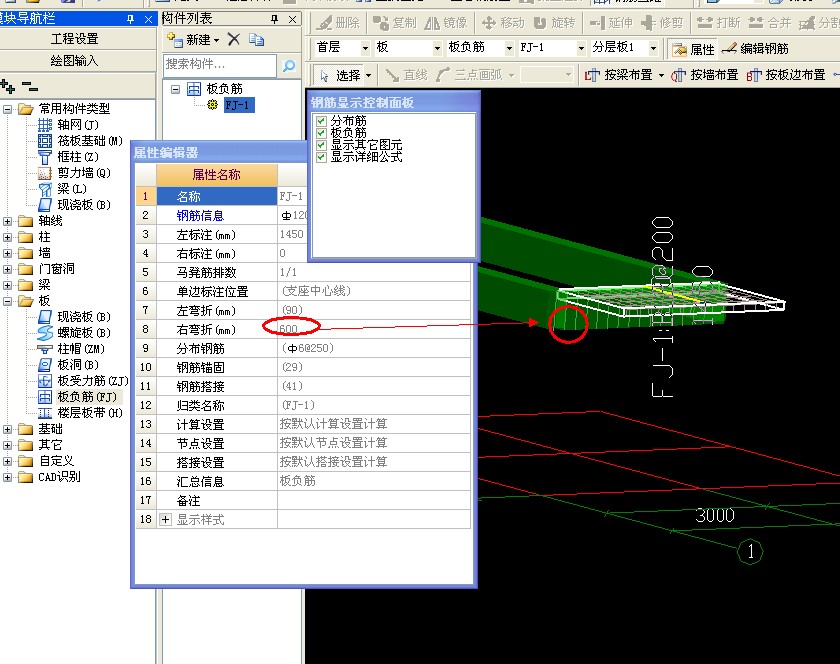
Task: Click the 右弯折 value cell 600
Action: pyautogui.click(x=374, y=330)
